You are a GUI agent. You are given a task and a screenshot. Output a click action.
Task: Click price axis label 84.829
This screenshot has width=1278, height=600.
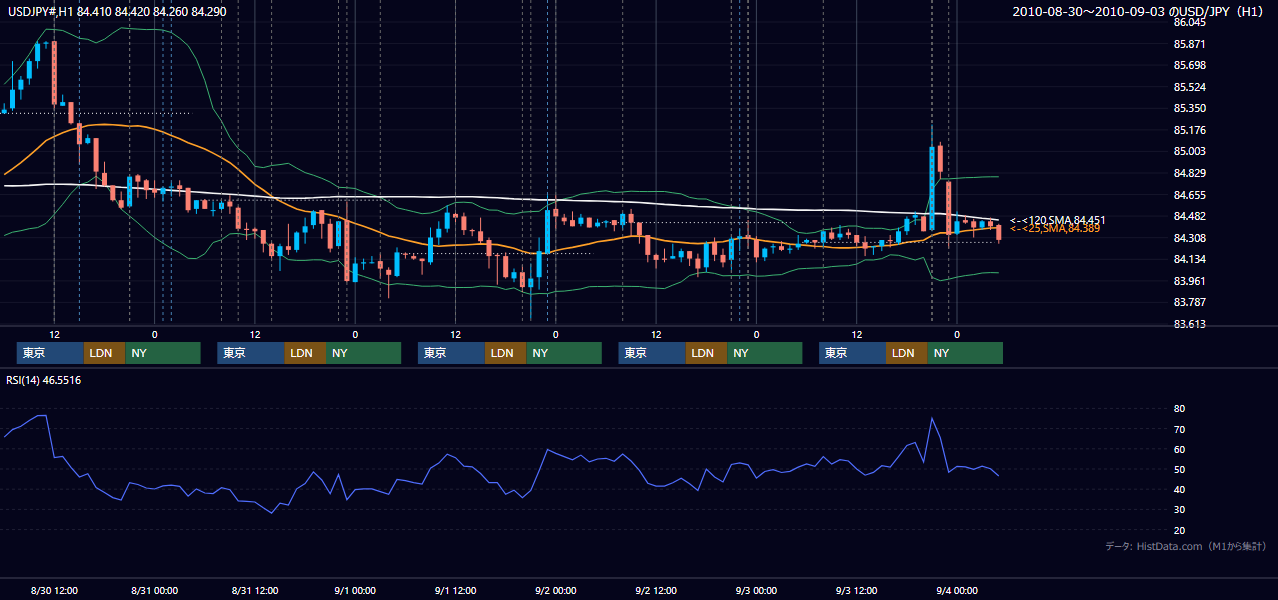point(1189,173)
